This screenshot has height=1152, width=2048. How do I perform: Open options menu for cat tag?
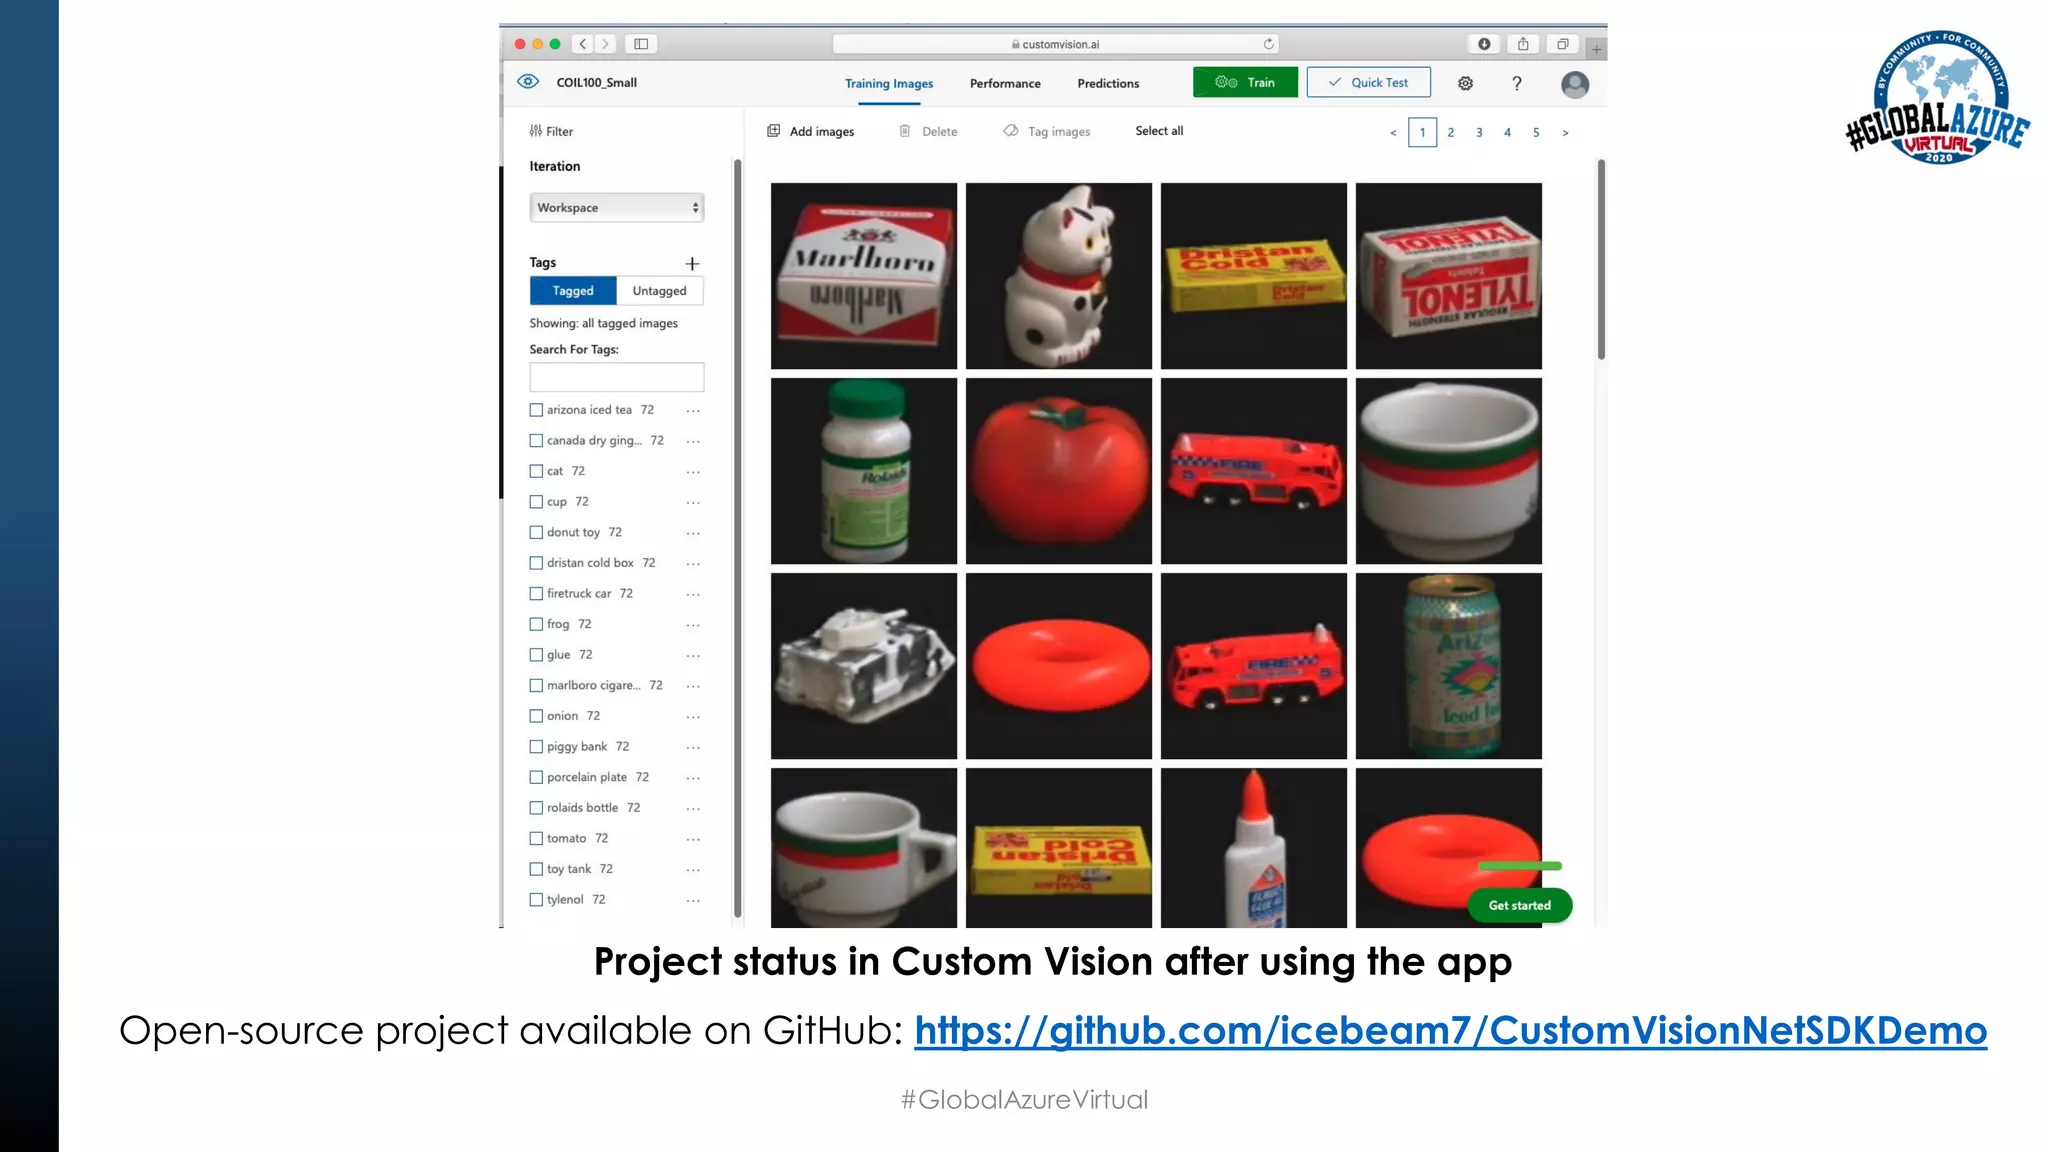(x=693, y=472)
